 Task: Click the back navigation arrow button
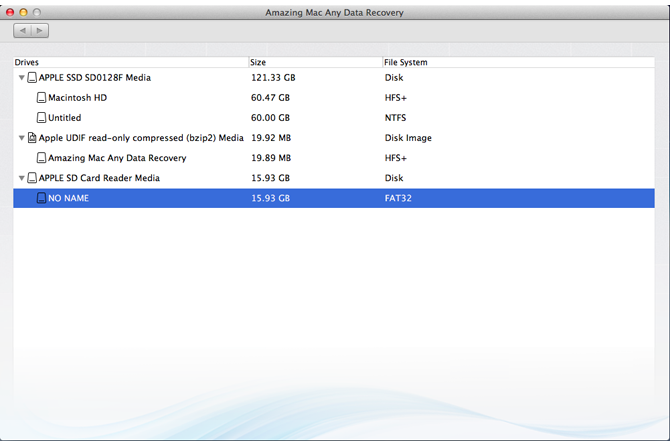tap(22, 30)
